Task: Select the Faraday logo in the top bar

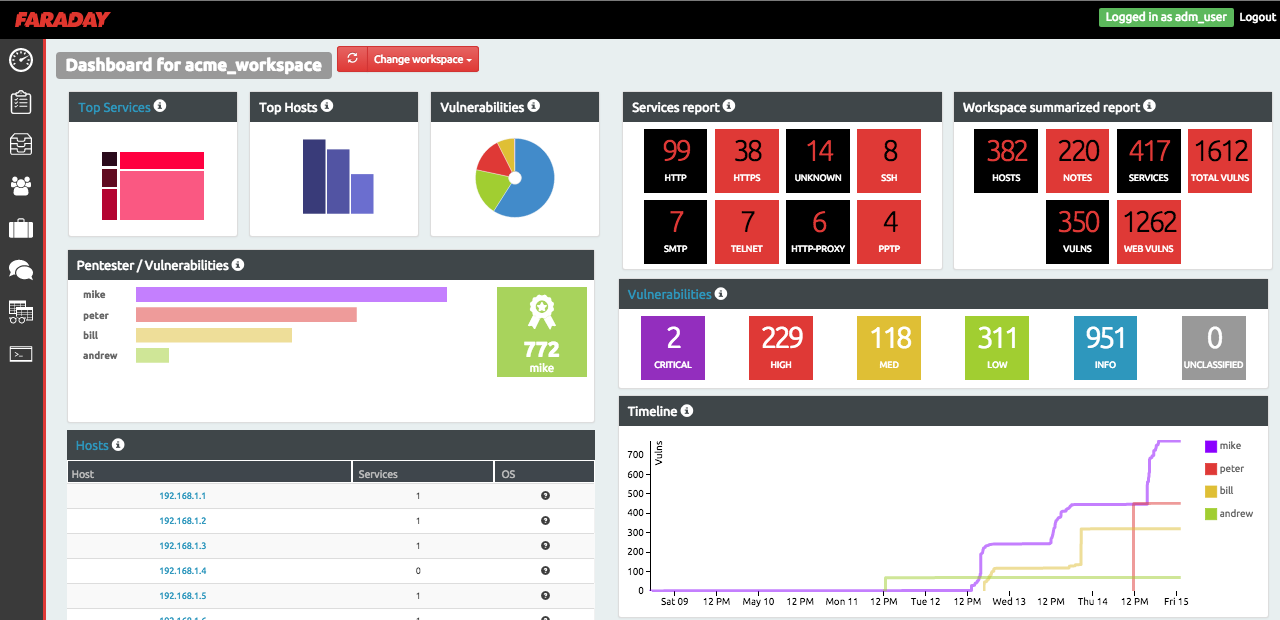Action: [64, 17]
